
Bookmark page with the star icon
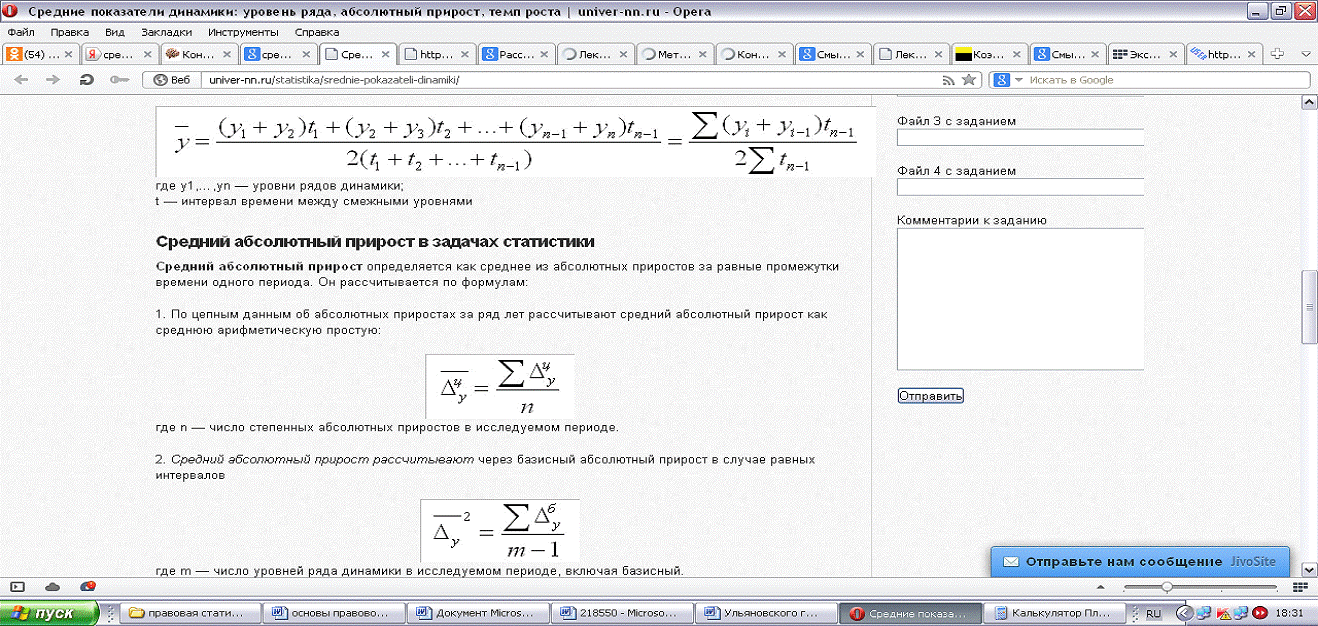tap(968, 80)
